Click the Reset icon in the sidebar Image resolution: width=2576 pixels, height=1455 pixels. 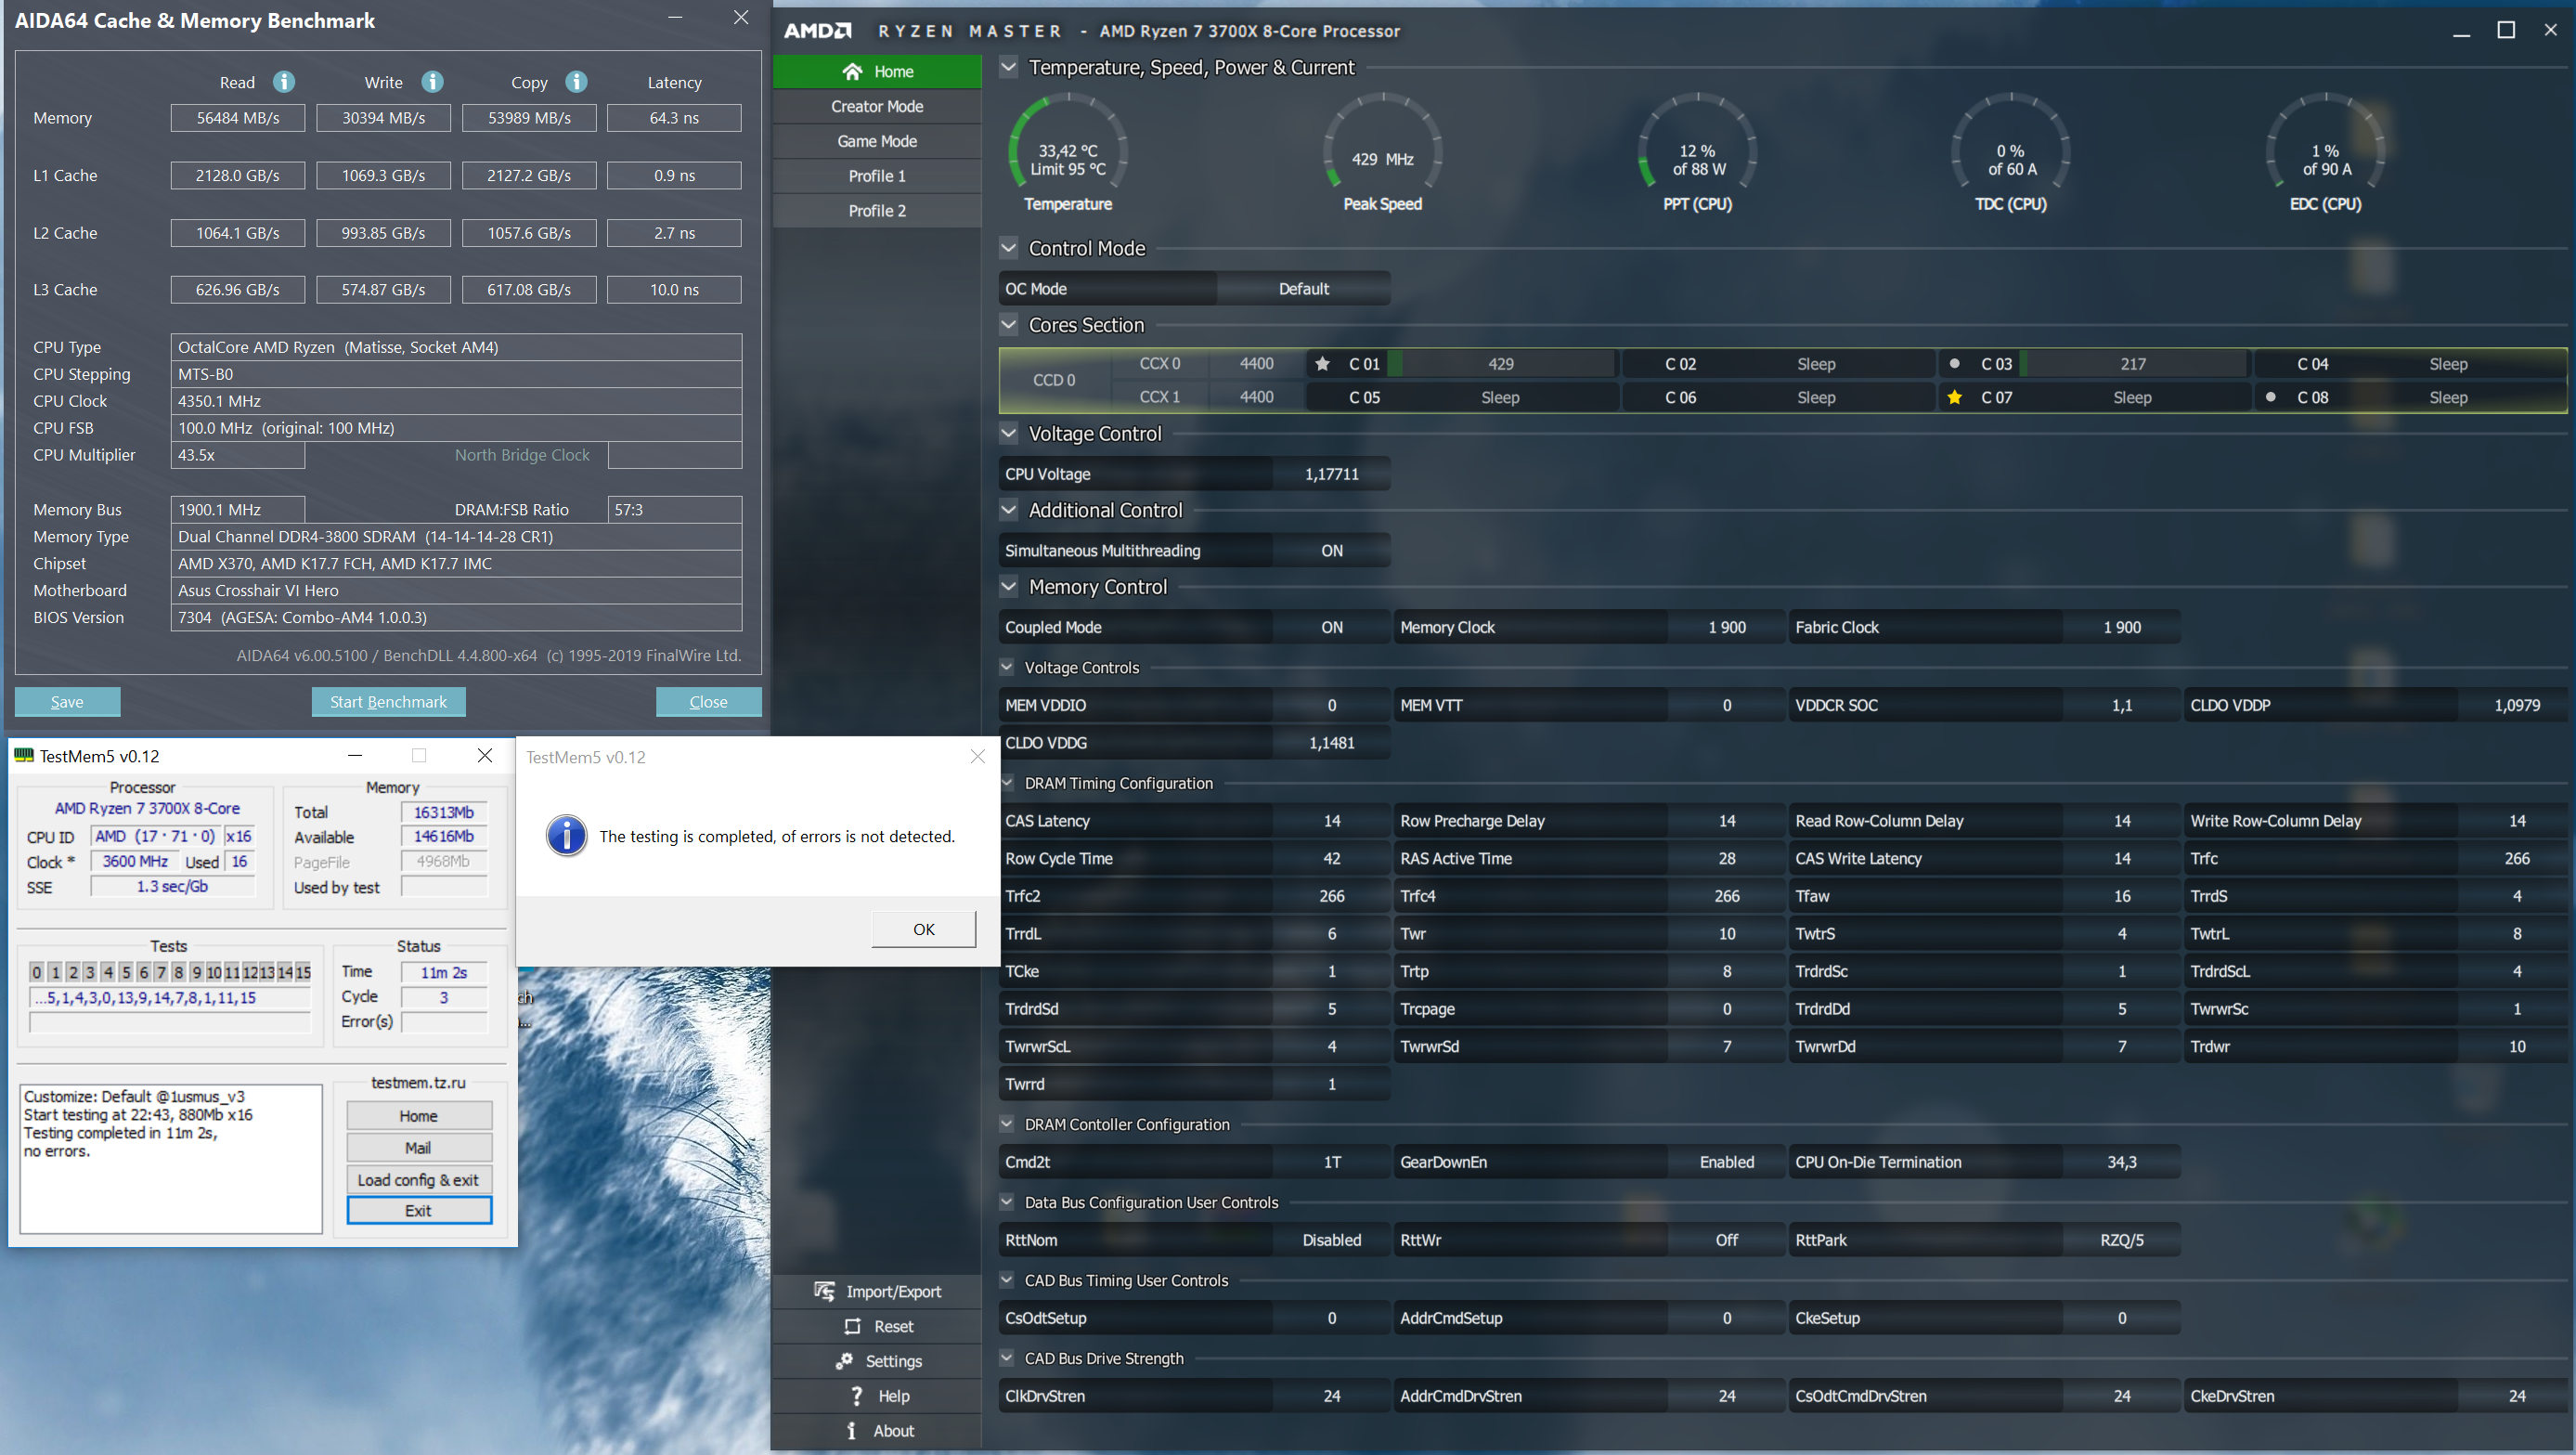pyautogui.click(x=852, y=1326)
